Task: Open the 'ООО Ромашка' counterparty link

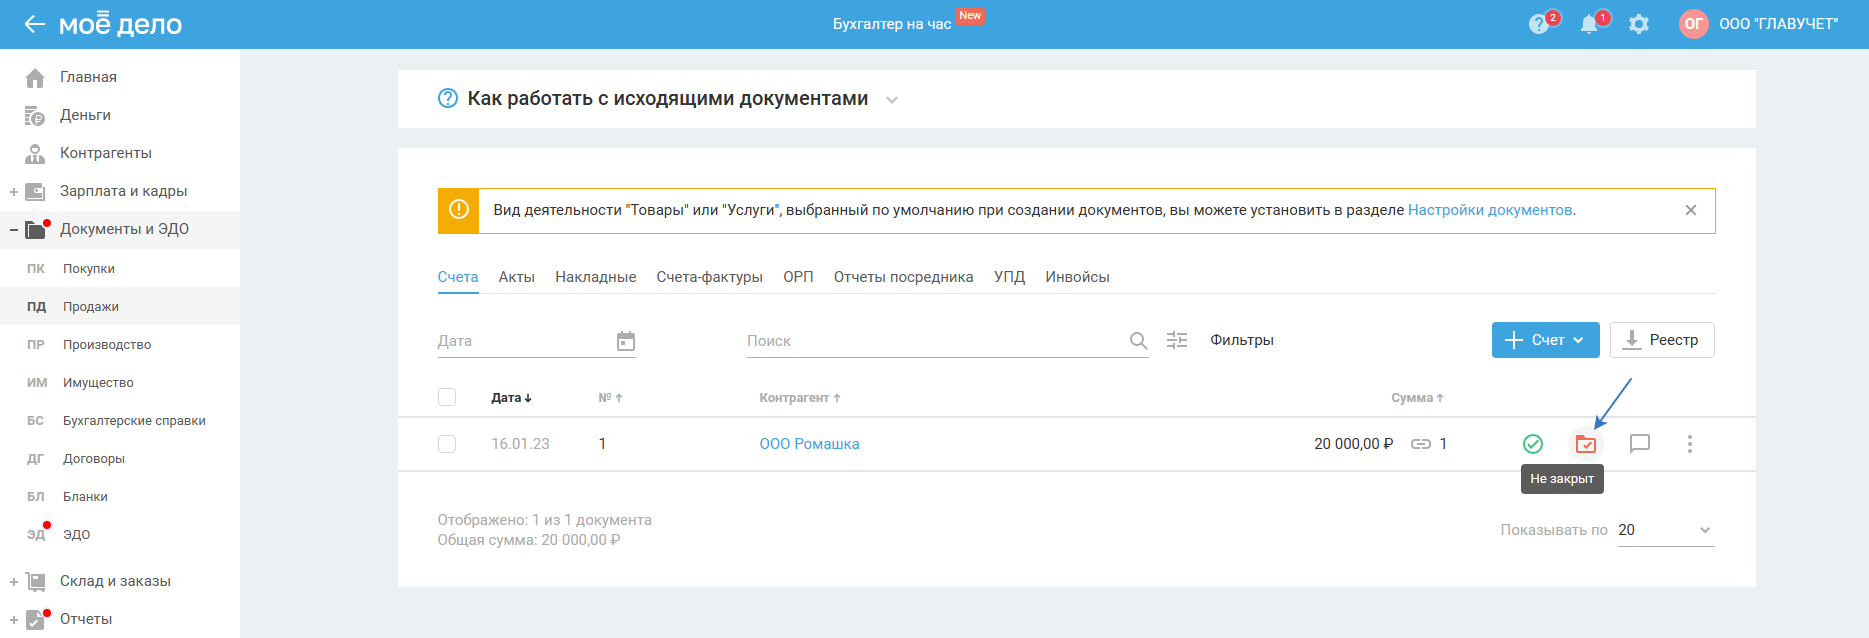Action: pyautogui.click(x=809, y=444)
